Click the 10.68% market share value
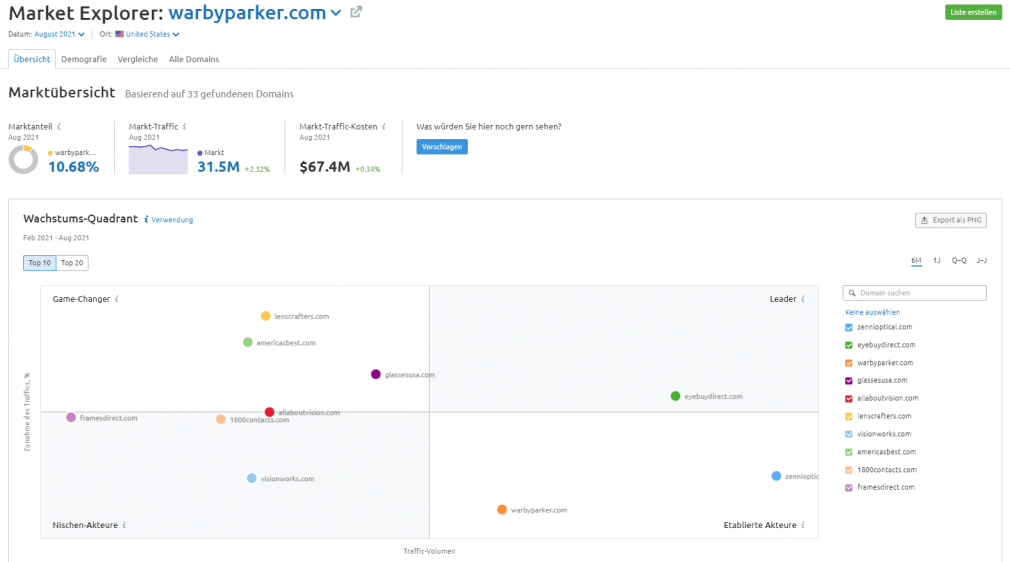Screen dimensions: 1010x562 point(73,167)
